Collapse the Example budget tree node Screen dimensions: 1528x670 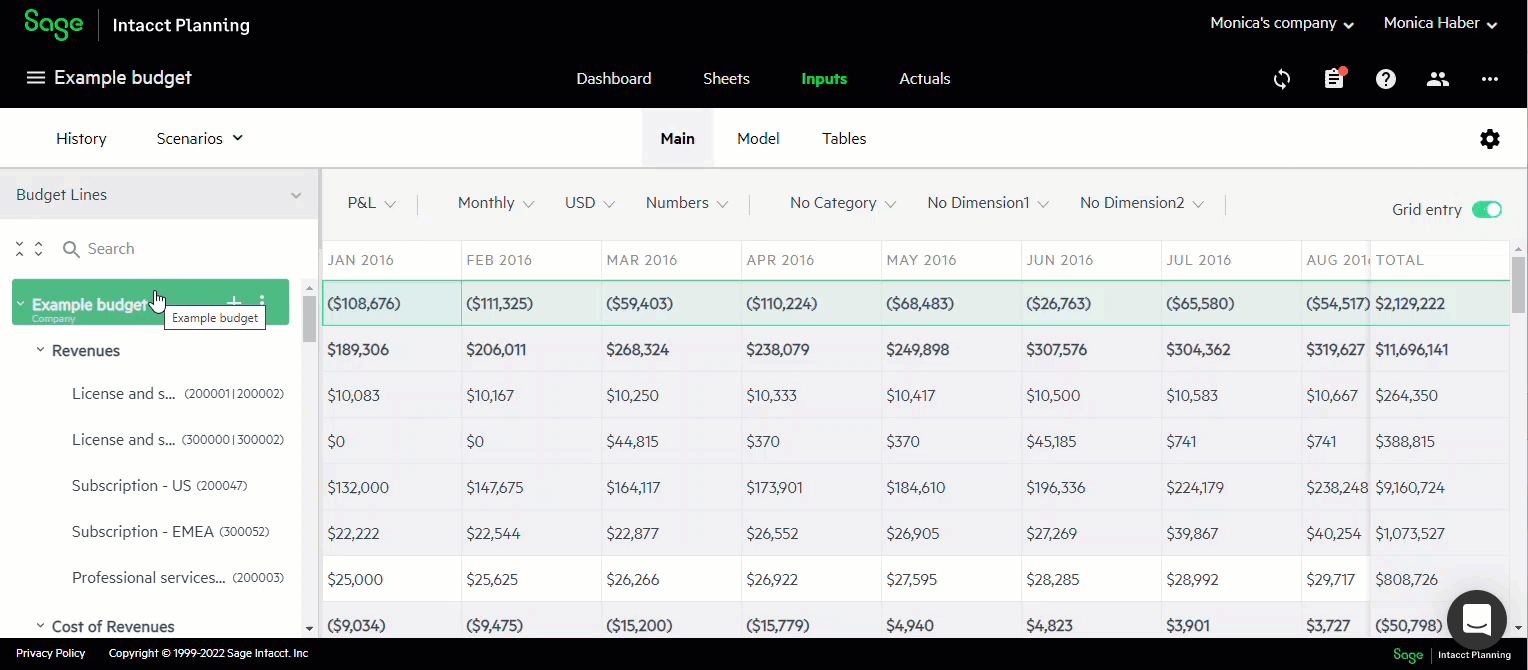(21, 303)
